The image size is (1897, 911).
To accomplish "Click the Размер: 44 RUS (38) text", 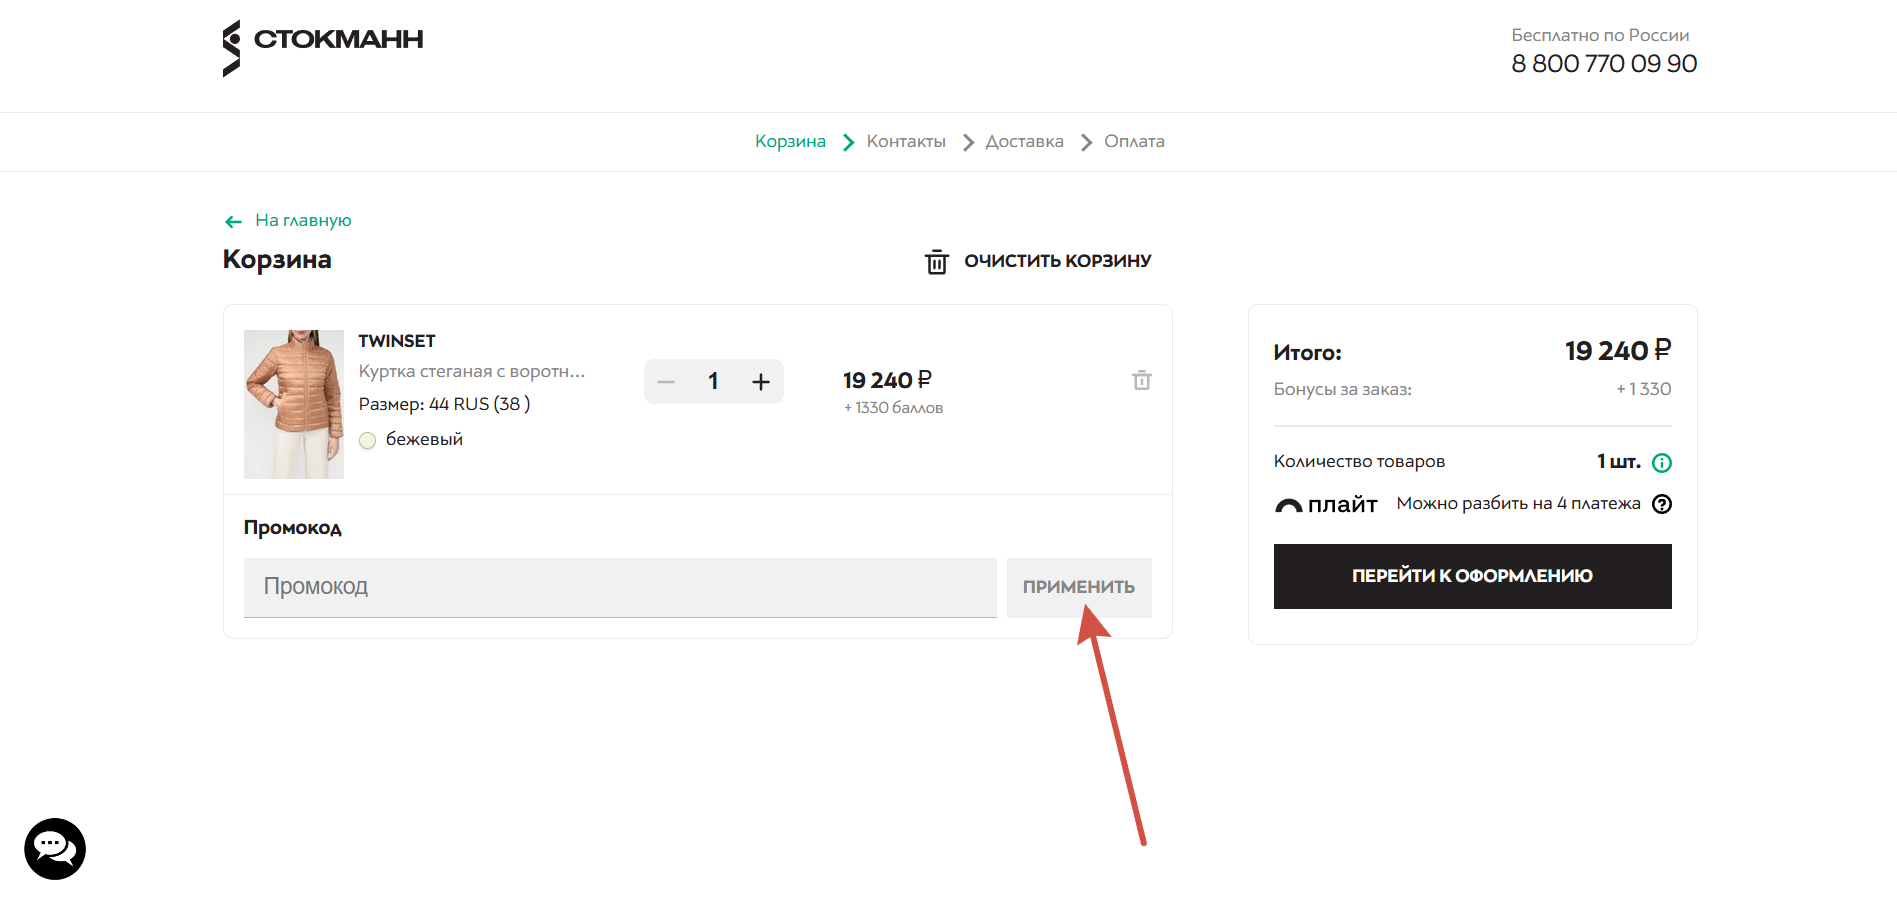I will (x=444, y=404).
